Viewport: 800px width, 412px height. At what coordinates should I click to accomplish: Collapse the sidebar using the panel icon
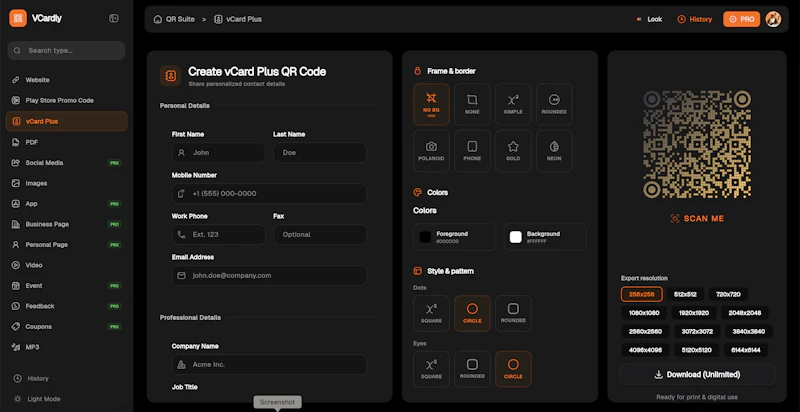tap(114, 18)
